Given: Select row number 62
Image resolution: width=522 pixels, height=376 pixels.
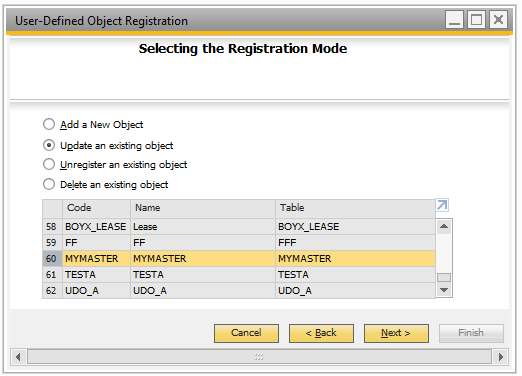Looking at the screenshot, I should pyautogui.click(x=52, y=291).
